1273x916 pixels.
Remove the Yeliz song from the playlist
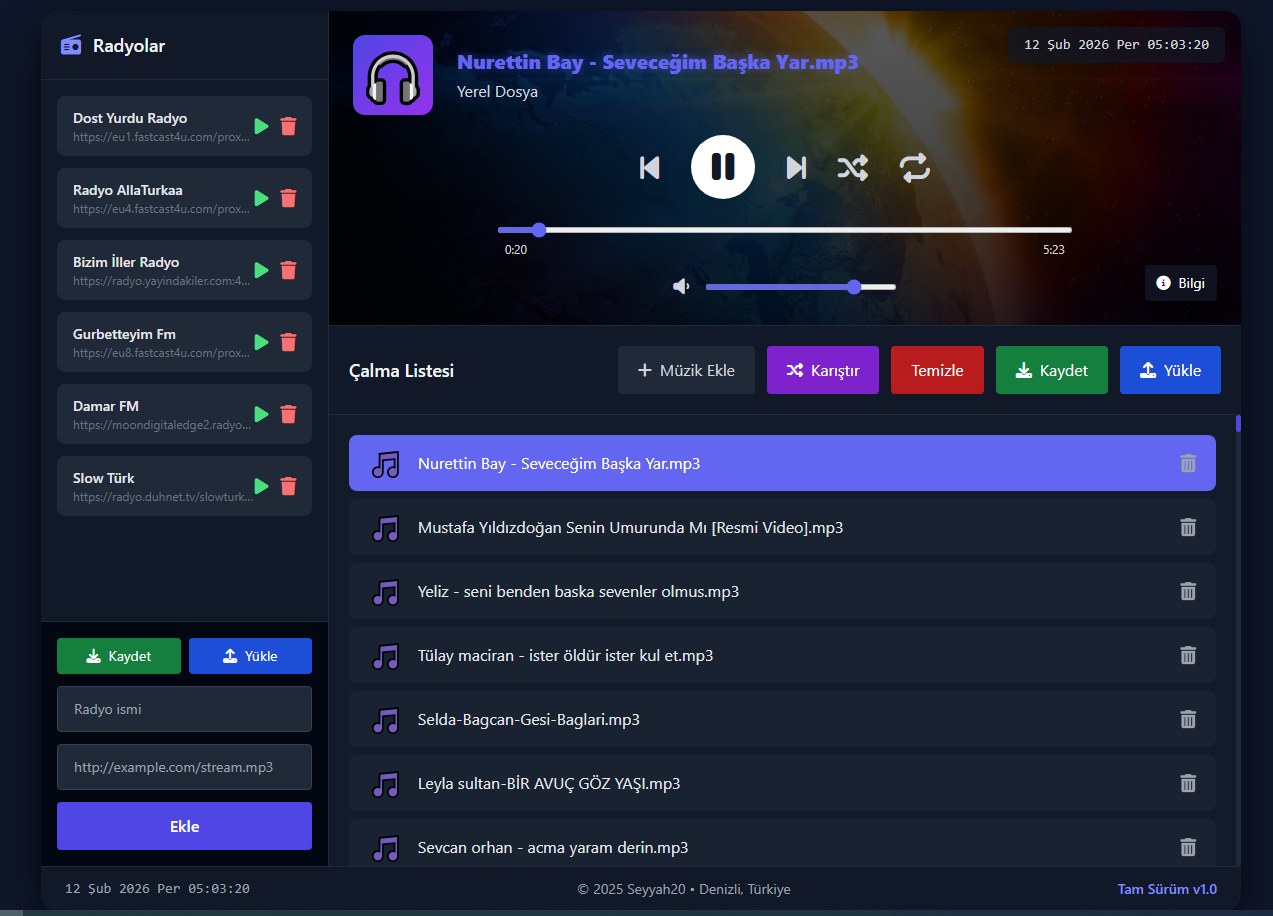(1187, 591)
